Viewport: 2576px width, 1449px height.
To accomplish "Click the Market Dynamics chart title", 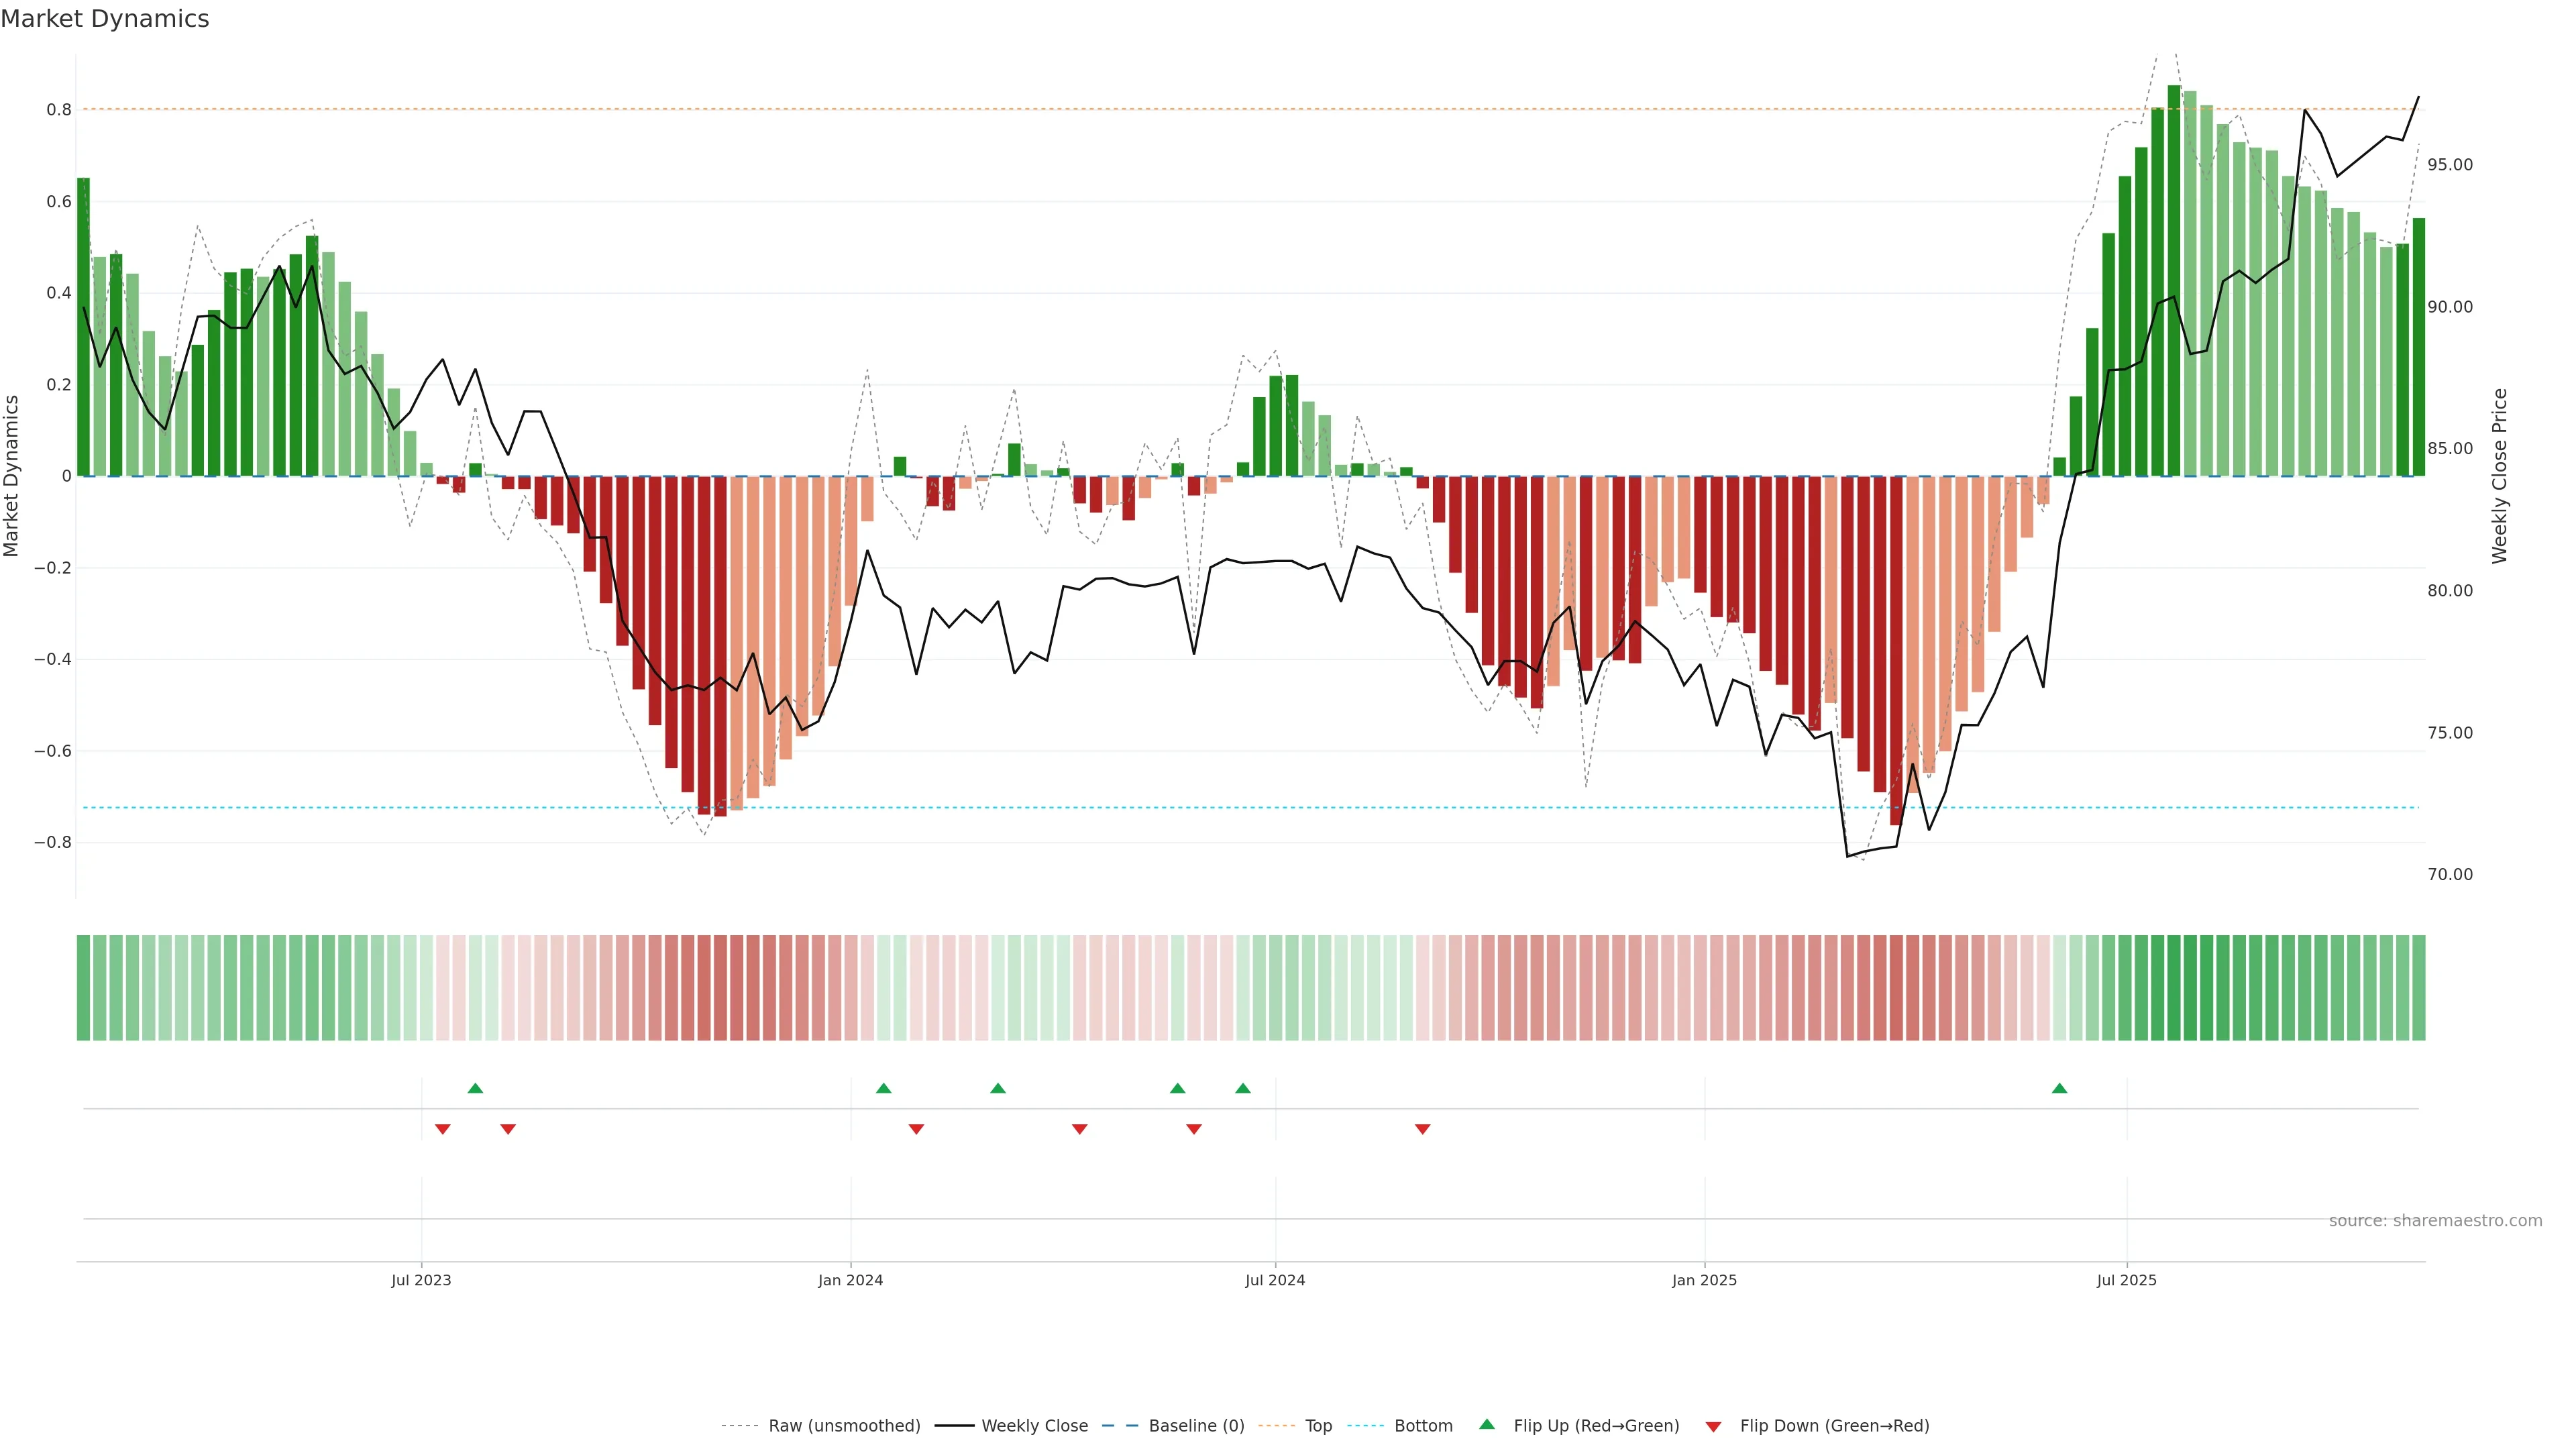I will [x=105, y=19].
